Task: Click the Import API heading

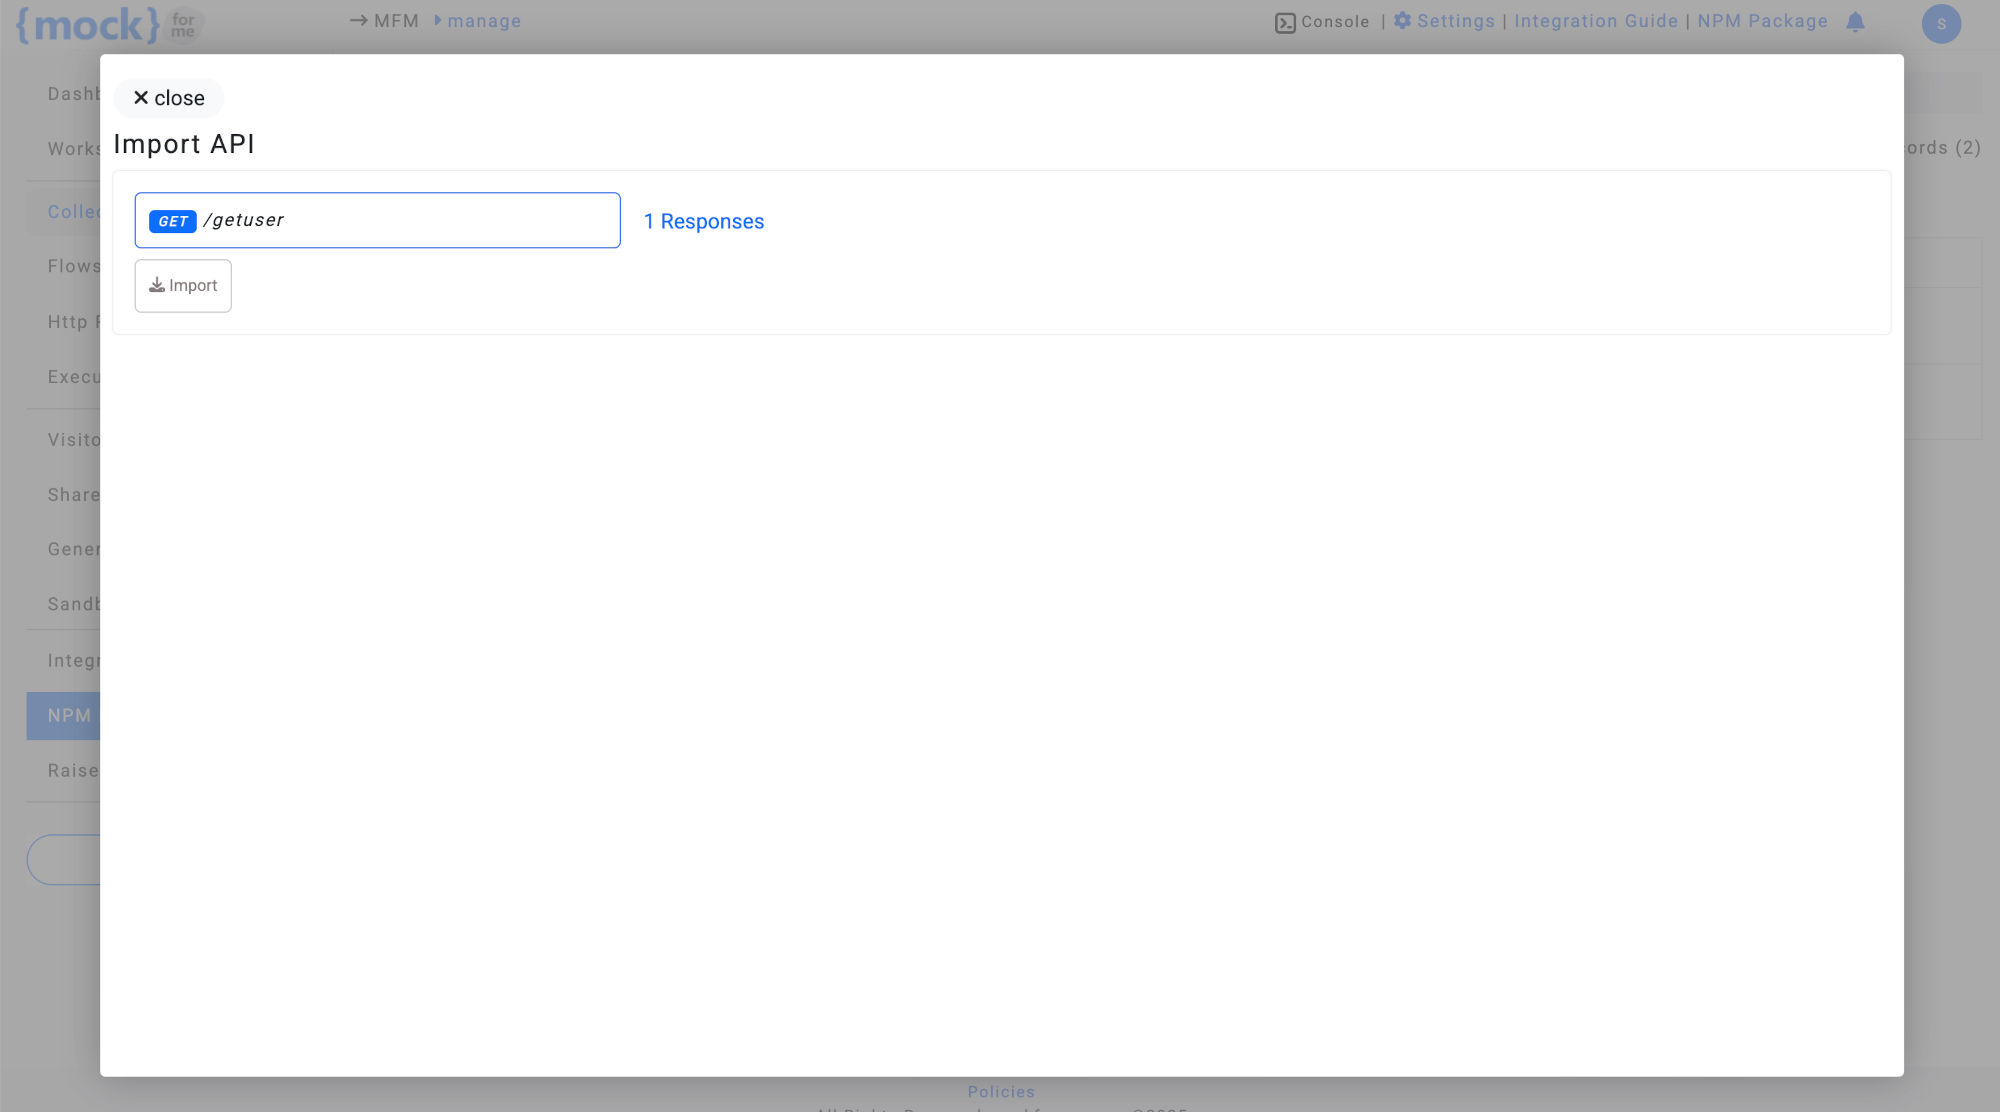Action: pos(184,144)
